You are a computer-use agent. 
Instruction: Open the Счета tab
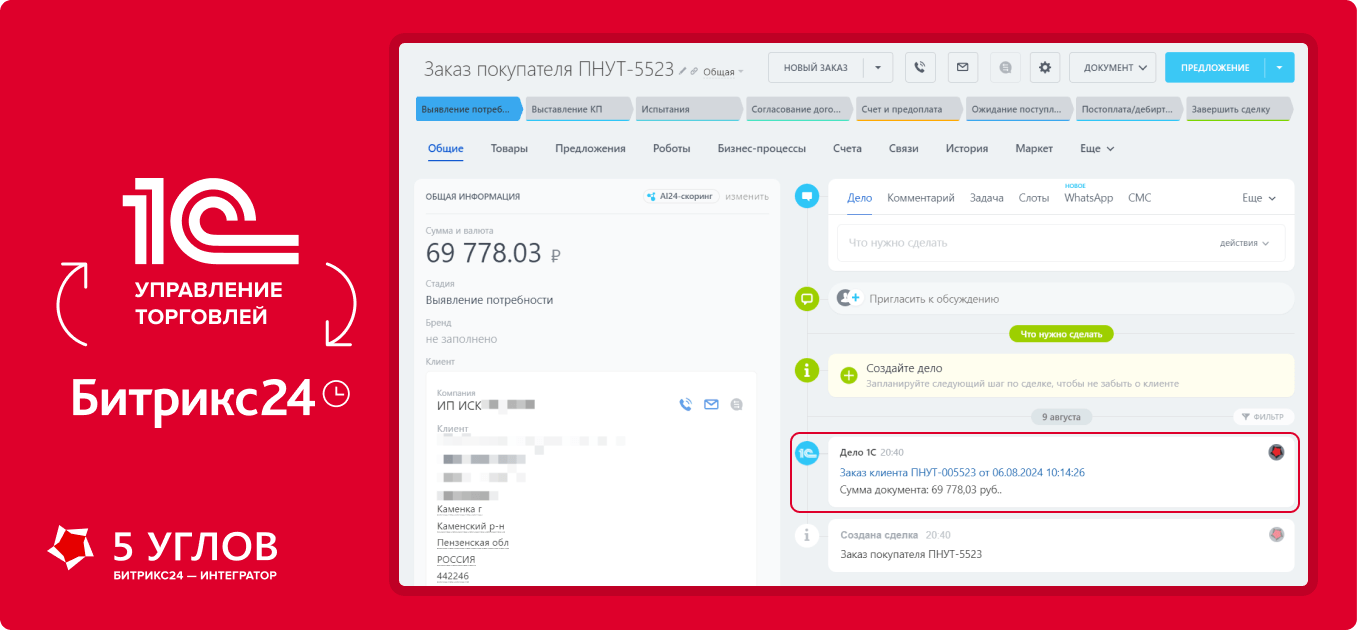coord(847,148)
